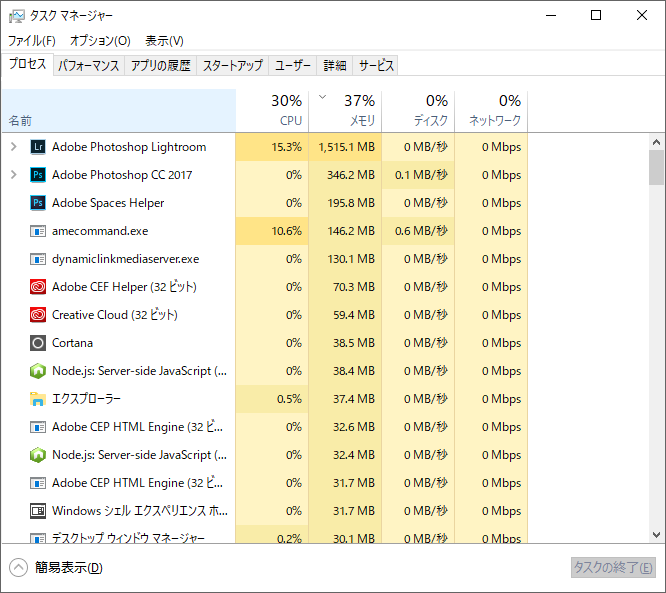The height and width of the screenshot is (593, 666).
Task: Click the Cortana circle icon
Action: click(38, 343)
